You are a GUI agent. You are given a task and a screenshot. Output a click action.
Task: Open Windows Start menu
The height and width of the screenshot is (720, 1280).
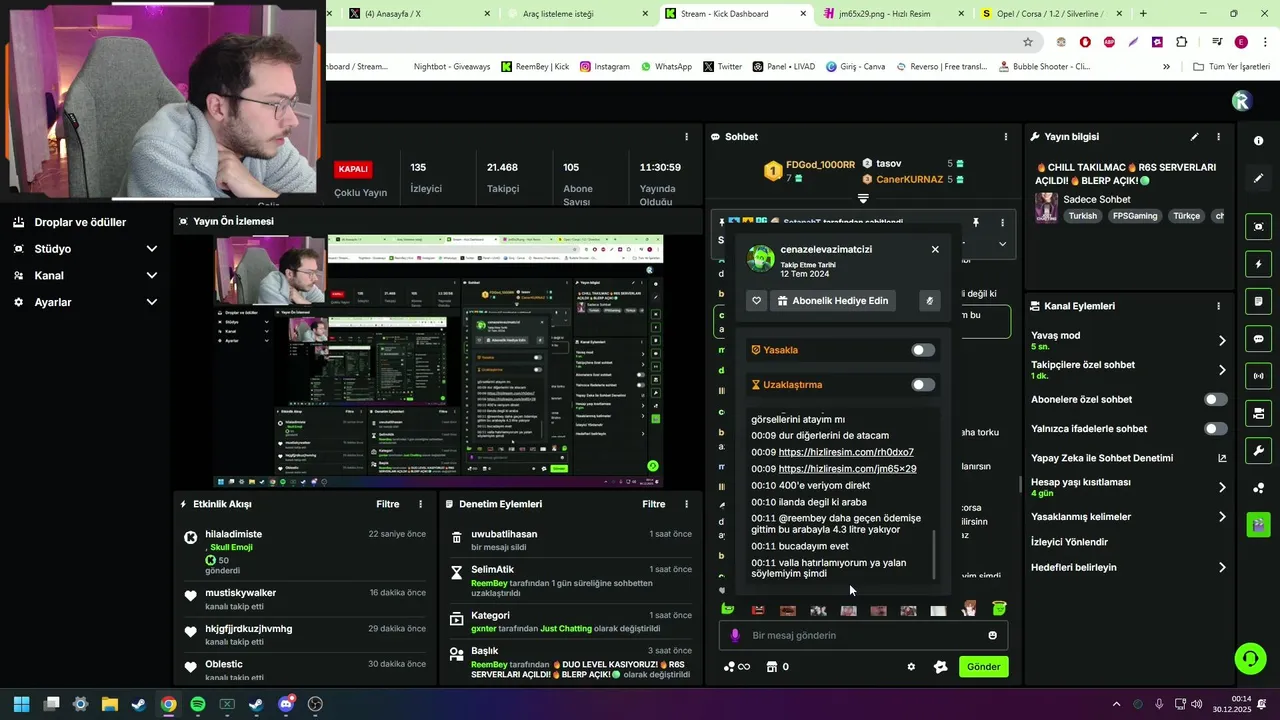click(22, 704)
